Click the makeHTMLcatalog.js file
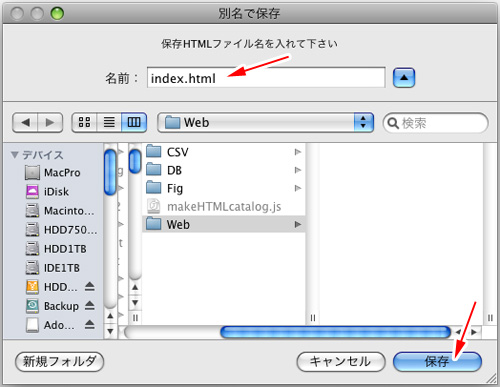Image resolution: width=500 pixels, height=387 pixels. tap(224, 206)
